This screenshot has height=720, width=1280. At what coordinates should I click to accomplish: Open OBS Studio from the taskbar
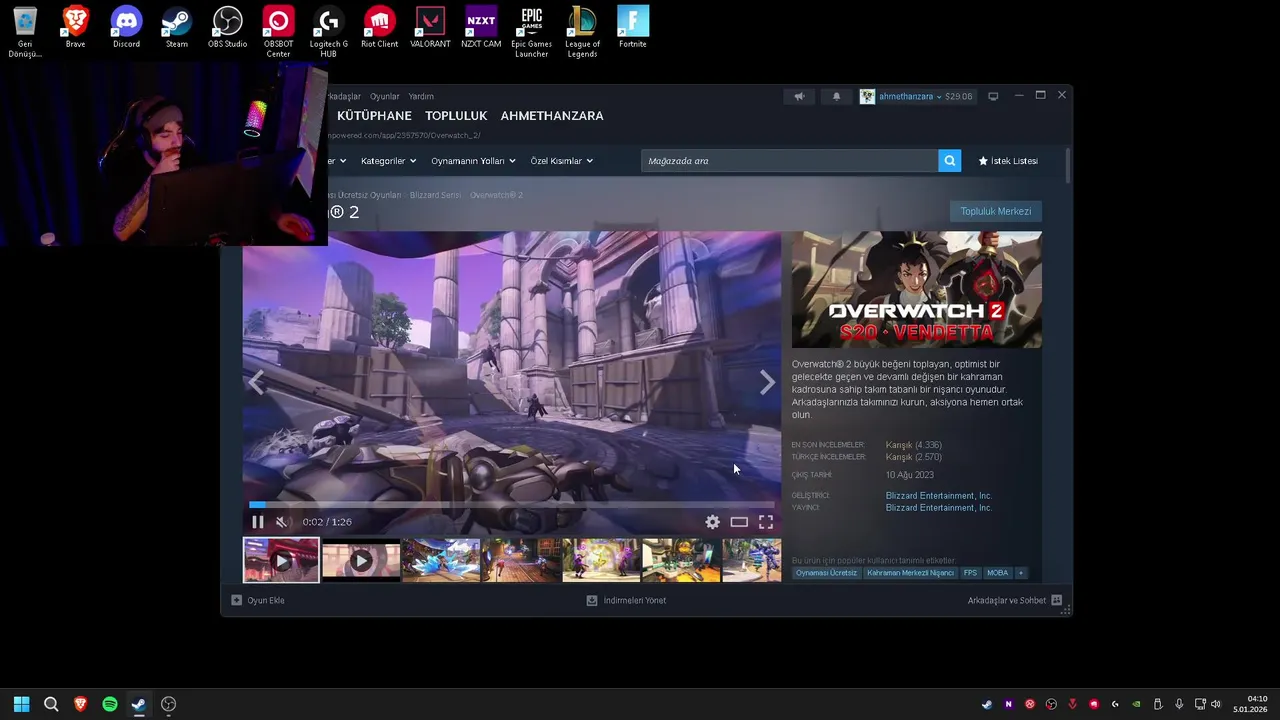169,704
